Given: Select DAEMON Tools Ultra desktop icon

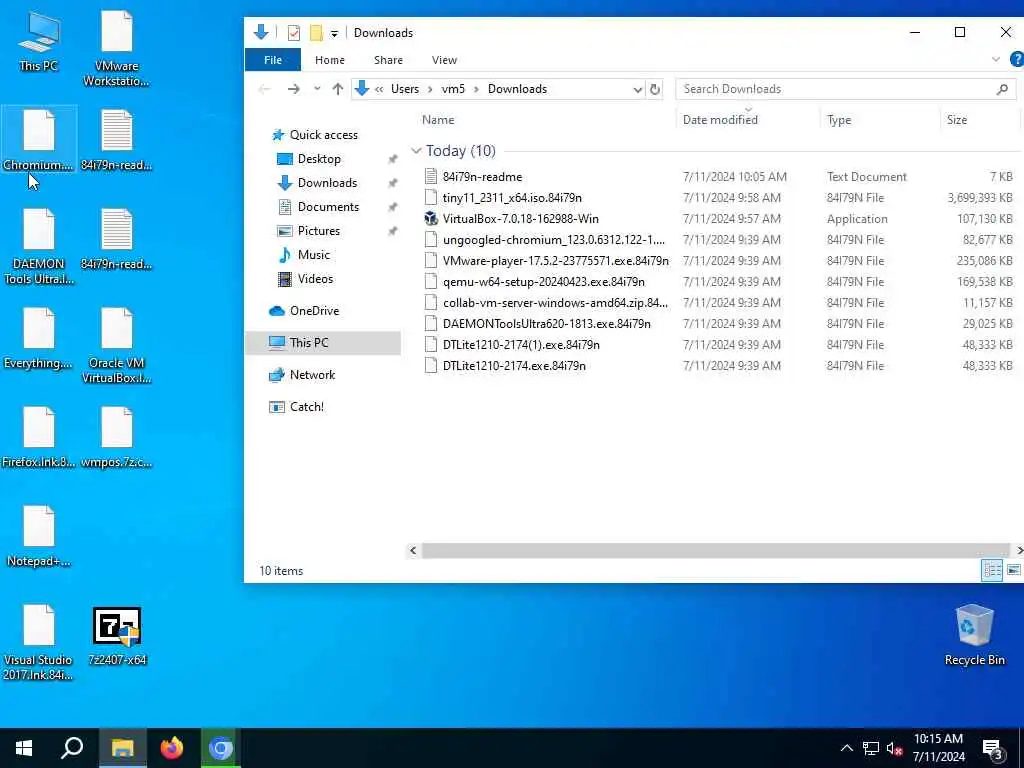Looking at the screenshot, I should point(39,247).
